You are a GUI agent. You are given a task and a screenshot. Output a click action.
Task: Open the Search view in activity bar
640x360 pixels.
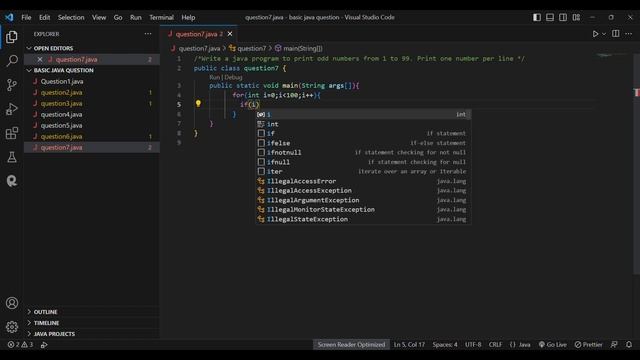pyautogui.click(x=12, y=61)
